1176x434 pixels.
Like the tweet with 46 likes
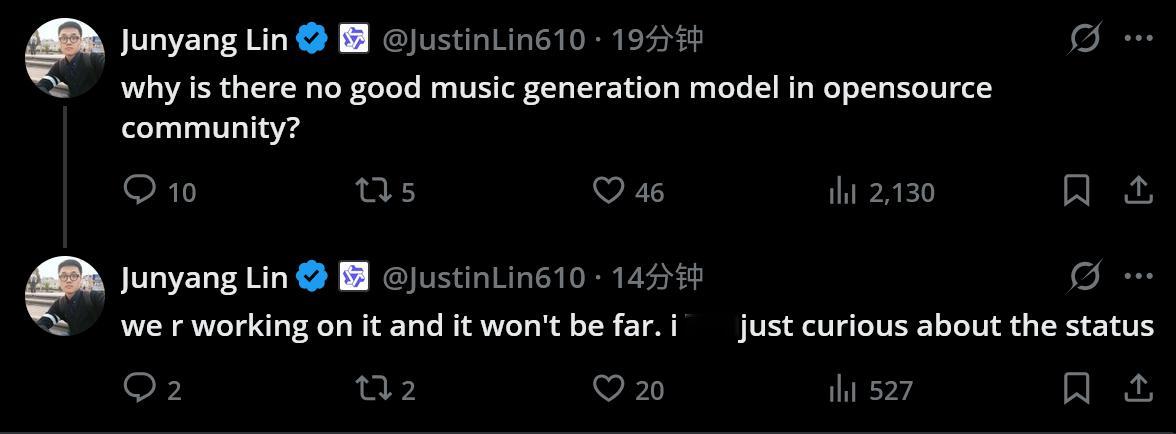608,190
